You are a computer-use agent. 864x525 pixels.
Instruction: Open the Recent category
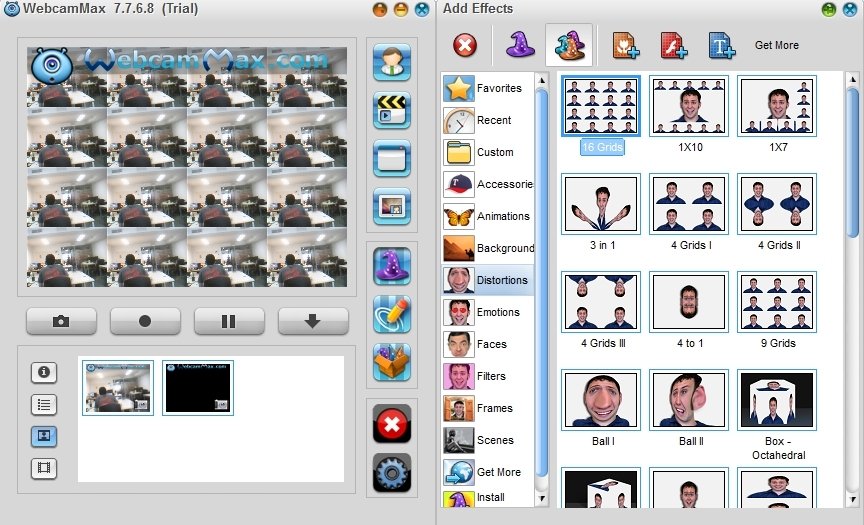488,120
